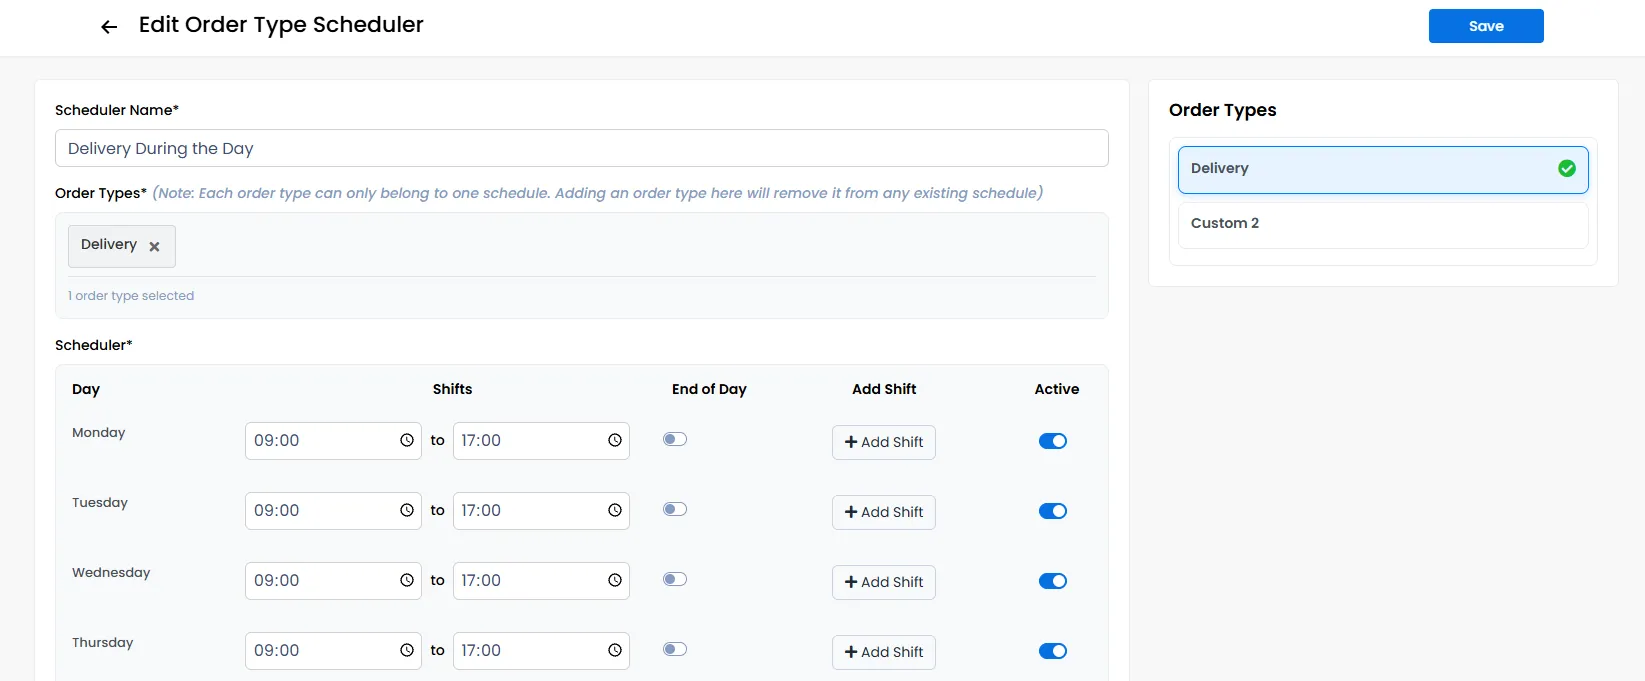Deselect Delivery in Order Types panel

click(x=1383, y=169)
